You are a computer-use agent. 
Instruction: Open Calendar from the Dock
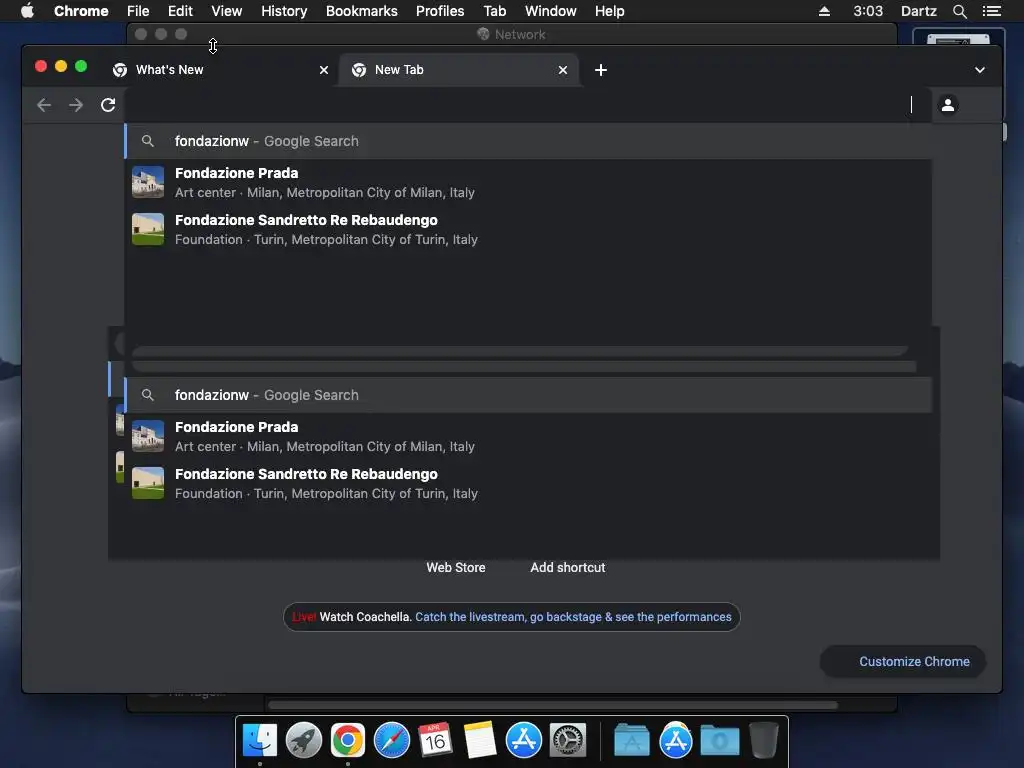pyautogui.click(x=436, y=741)
